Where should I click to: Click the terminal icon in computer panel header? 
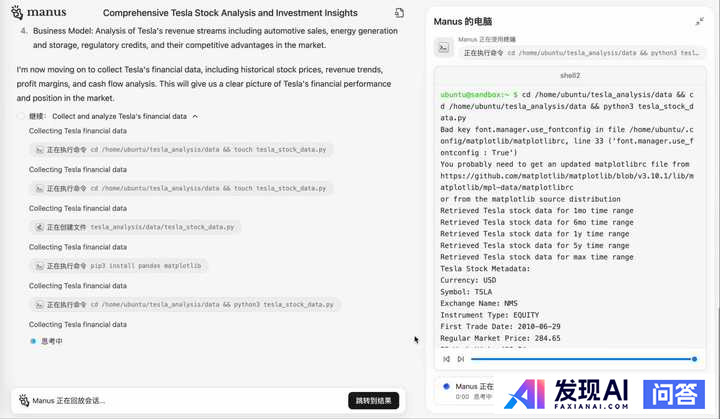click(444, 46)
